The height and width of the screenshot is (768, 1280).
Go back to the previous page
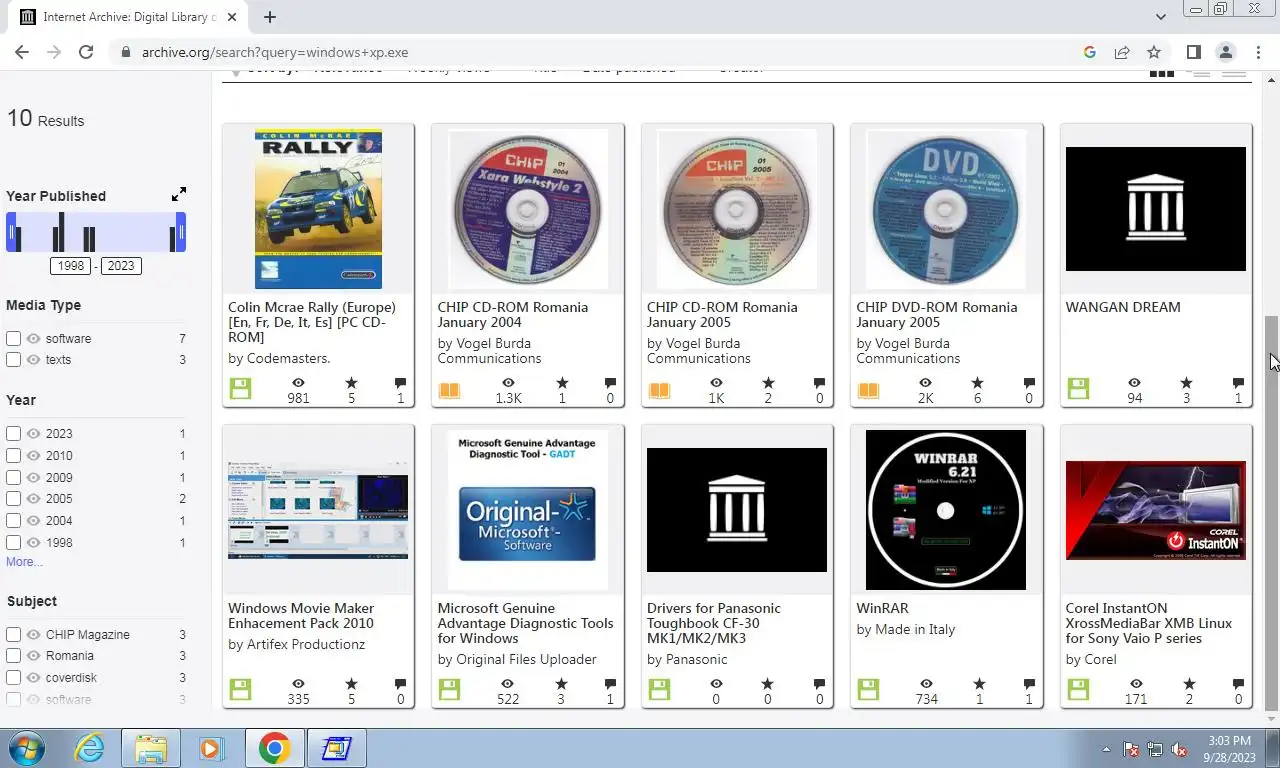point(22,52)
